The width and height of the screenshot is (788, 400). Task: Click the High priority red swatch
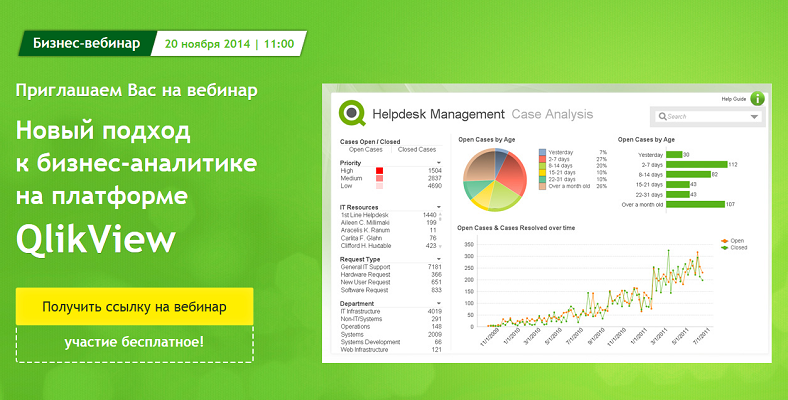point(379,171)
